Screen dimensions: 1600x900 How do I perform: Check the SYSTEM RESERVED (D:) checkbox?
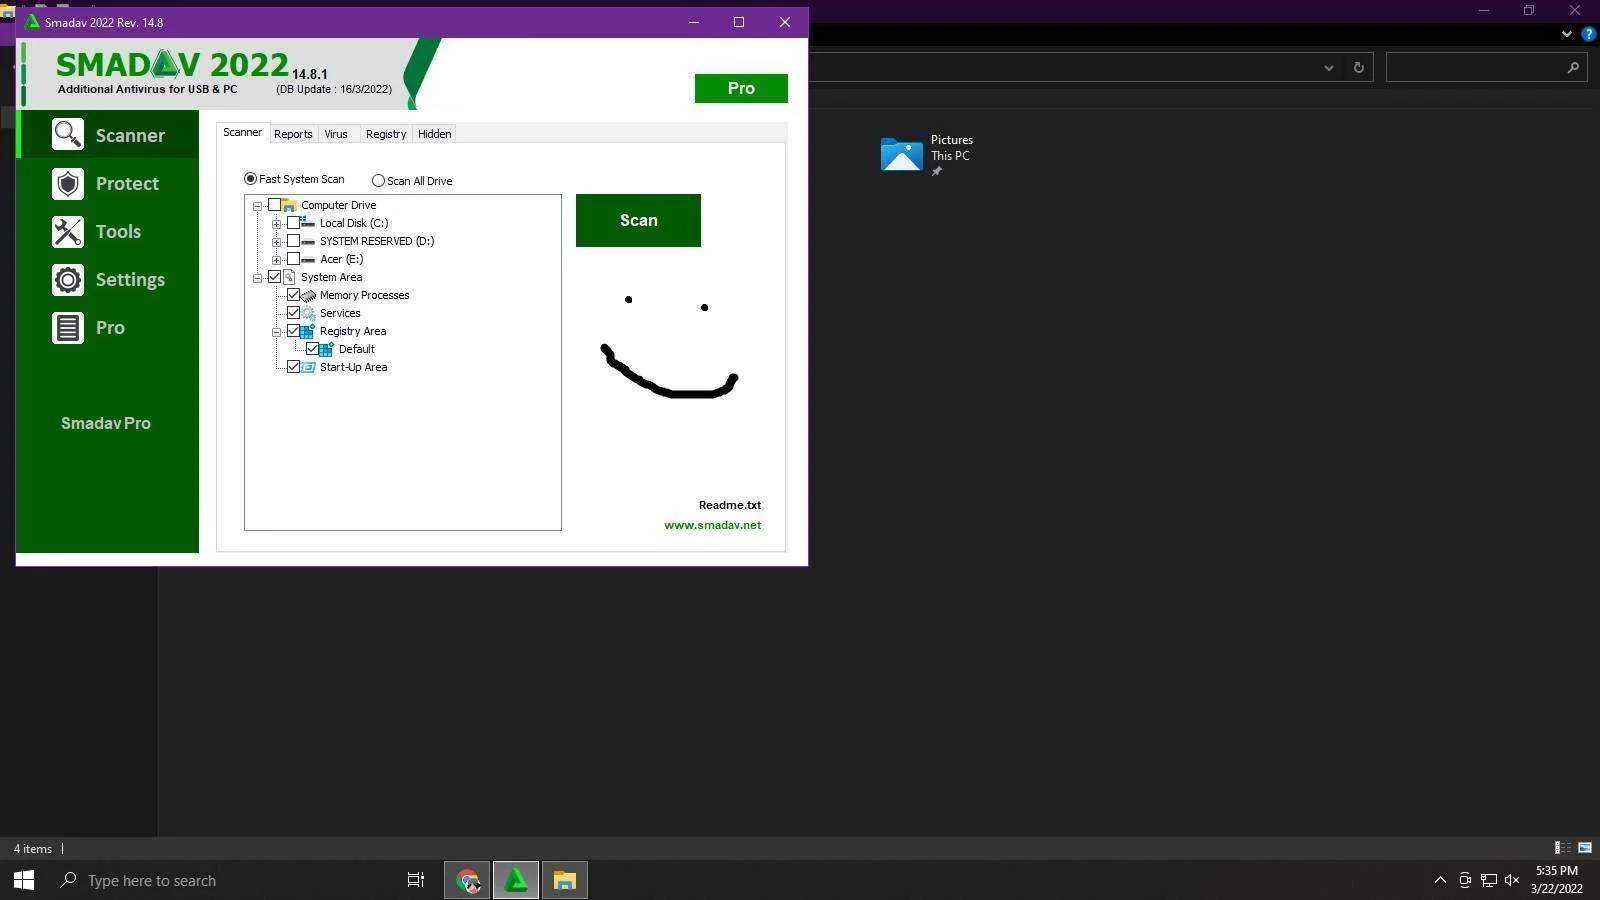click(293, 241)
